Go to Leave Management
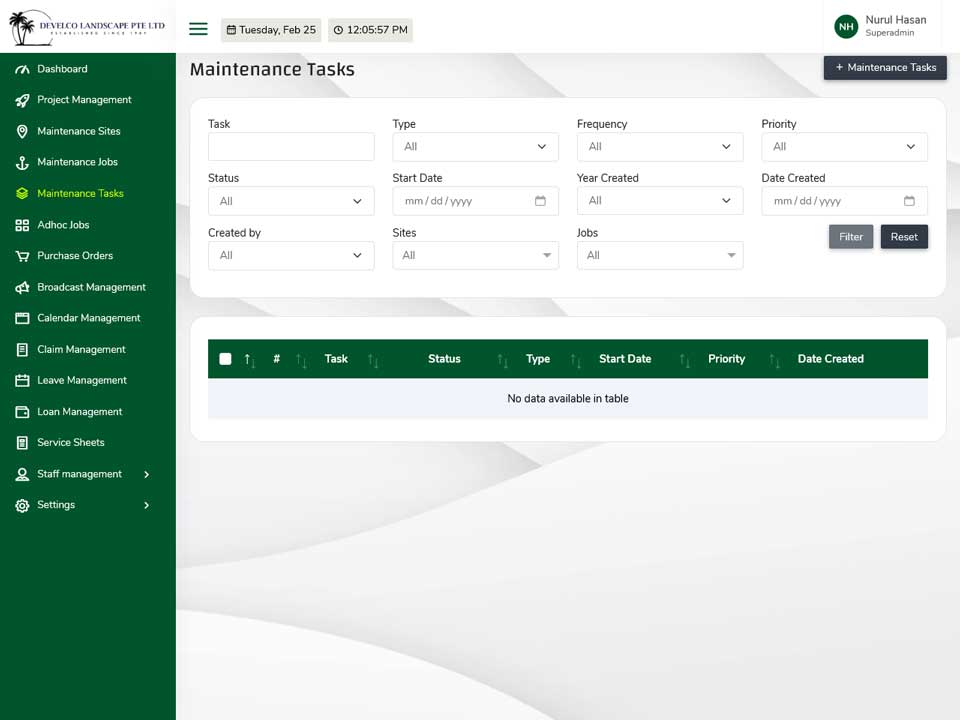This screenshot has height=720, width=960. (x=82, y=380)
